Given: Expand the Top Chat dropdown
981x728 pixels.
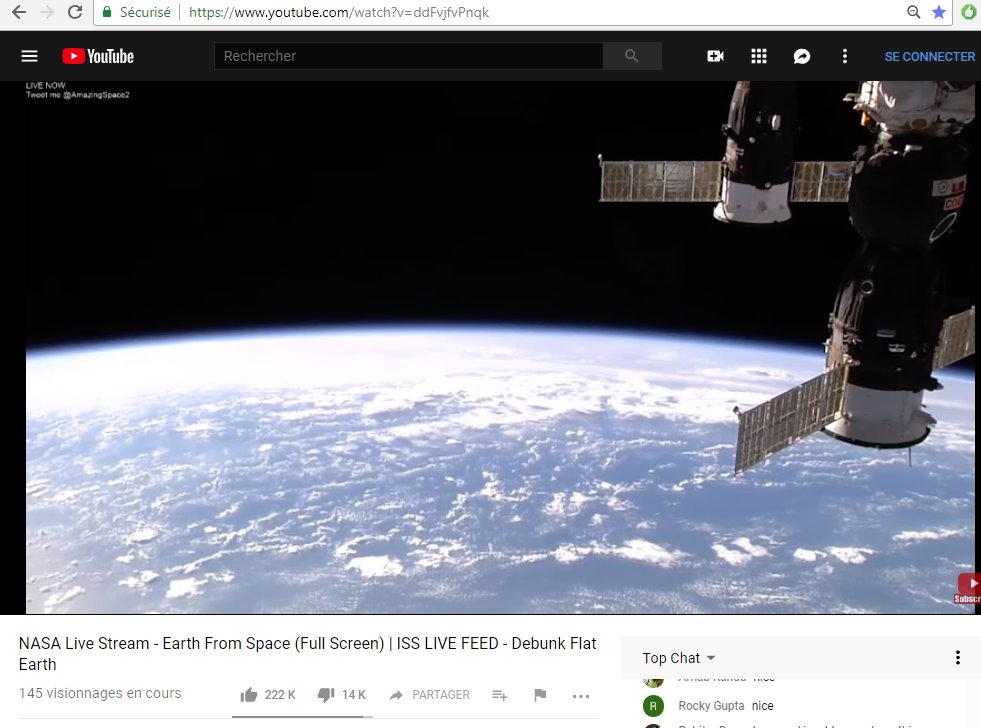Looking at the screenshot, I should pyautogui.click(x=679, y=658).
